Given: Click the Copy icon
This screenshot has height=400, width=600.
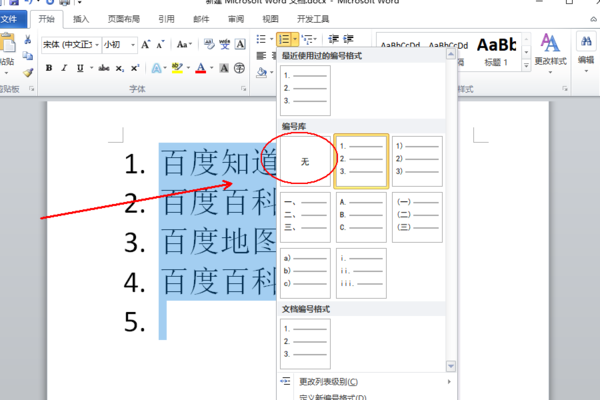Looking at the screenshot, I should point(28,56).
